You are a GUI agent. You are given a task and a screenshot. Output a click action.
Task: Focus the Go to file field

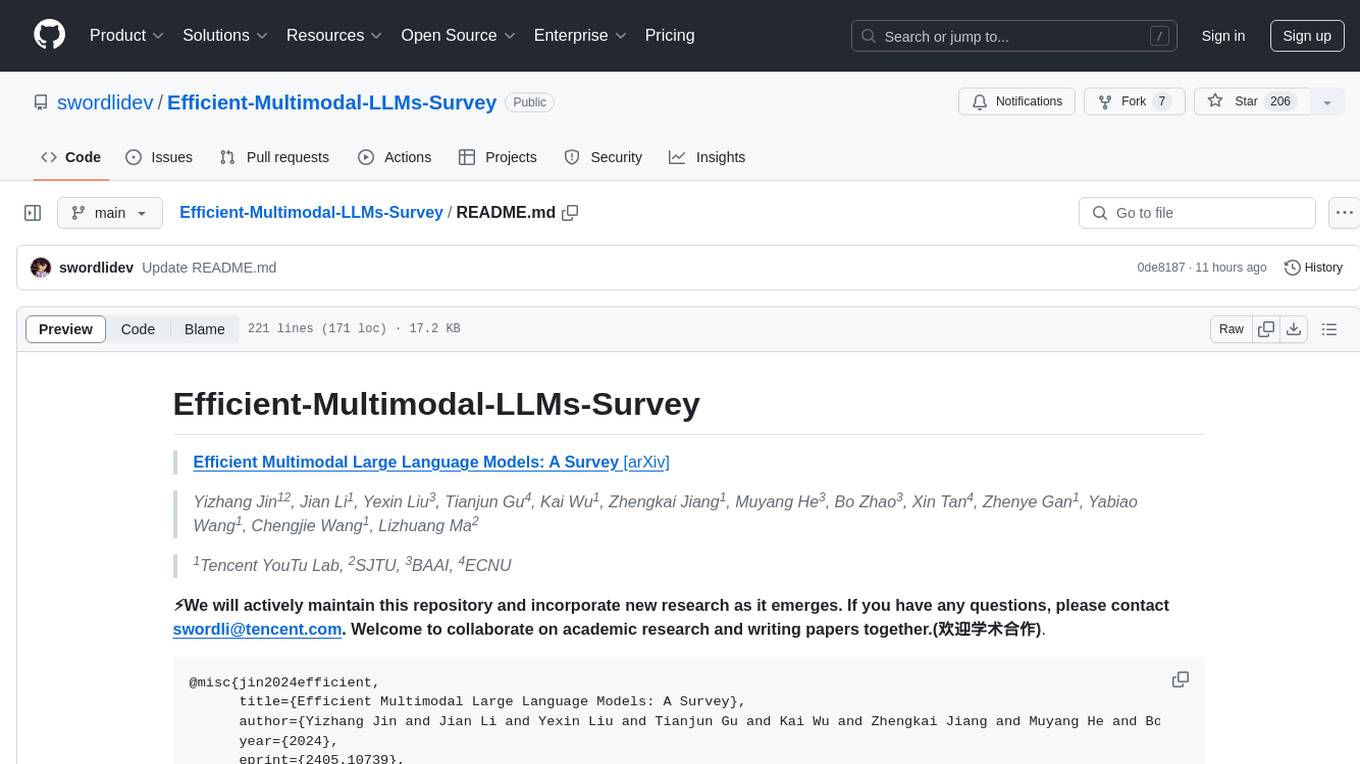1197,213
